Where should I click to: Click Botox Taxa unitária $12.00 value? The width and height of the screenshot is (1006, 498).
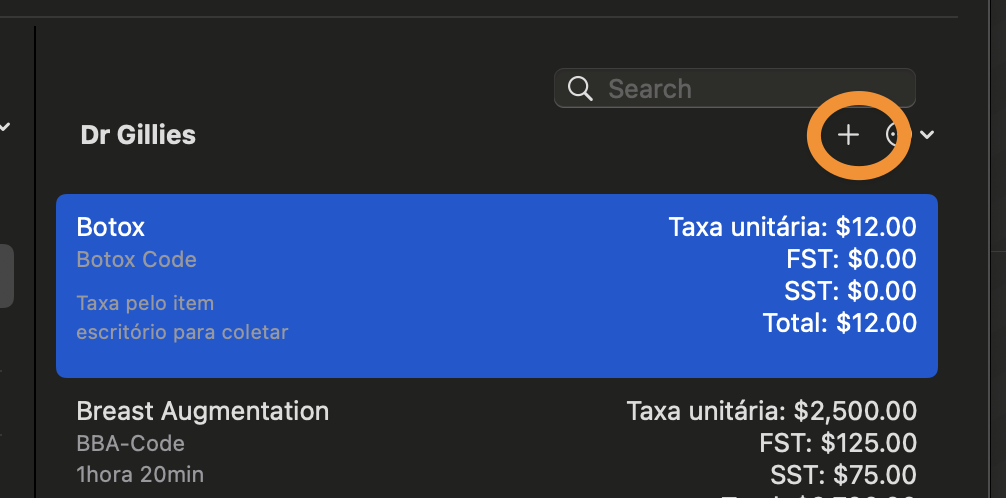tap(792, 227)
